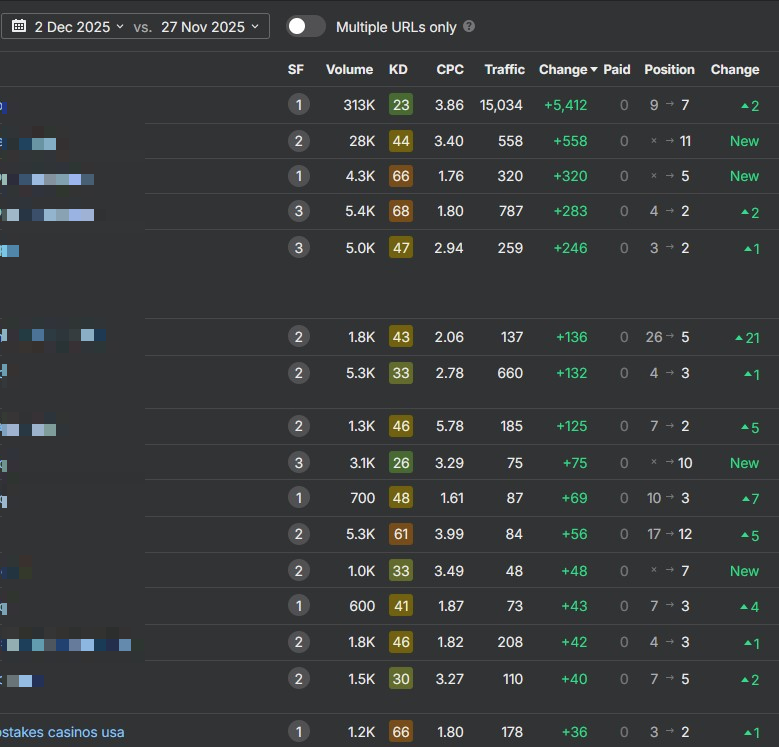Click the CPC value 5.78

450,426
